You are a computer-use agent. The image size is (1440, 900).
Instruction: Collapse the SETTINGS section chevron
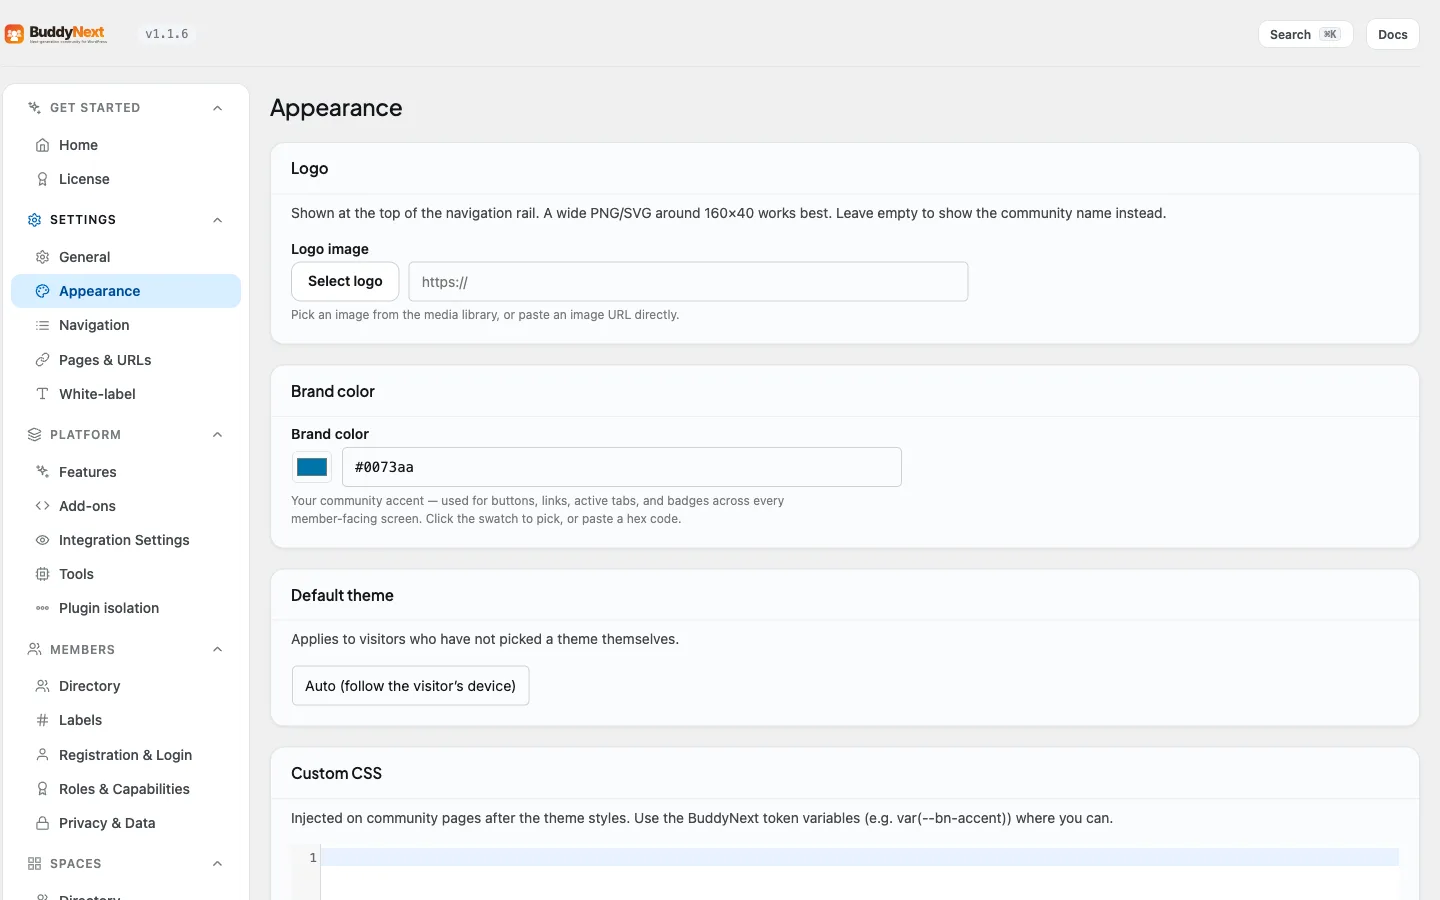click(217, 220)
